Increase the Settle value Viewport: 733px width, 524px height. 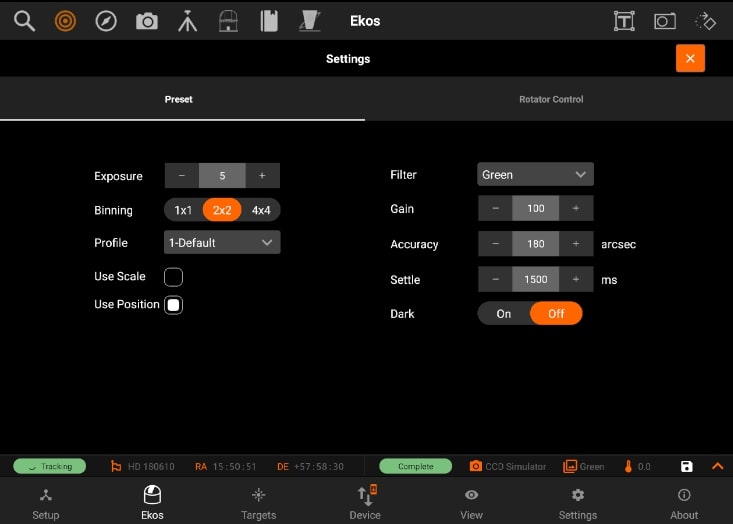pos(576,279)
